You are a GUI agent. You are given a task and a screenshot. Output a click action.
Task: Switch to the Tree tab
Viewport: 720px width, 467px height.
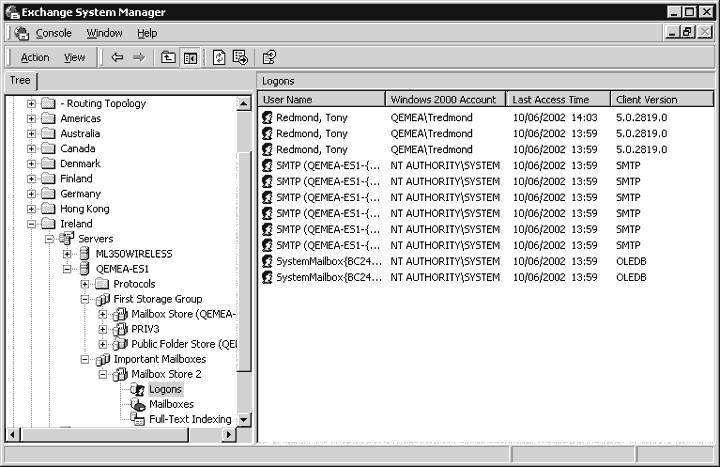coord(20,81)
